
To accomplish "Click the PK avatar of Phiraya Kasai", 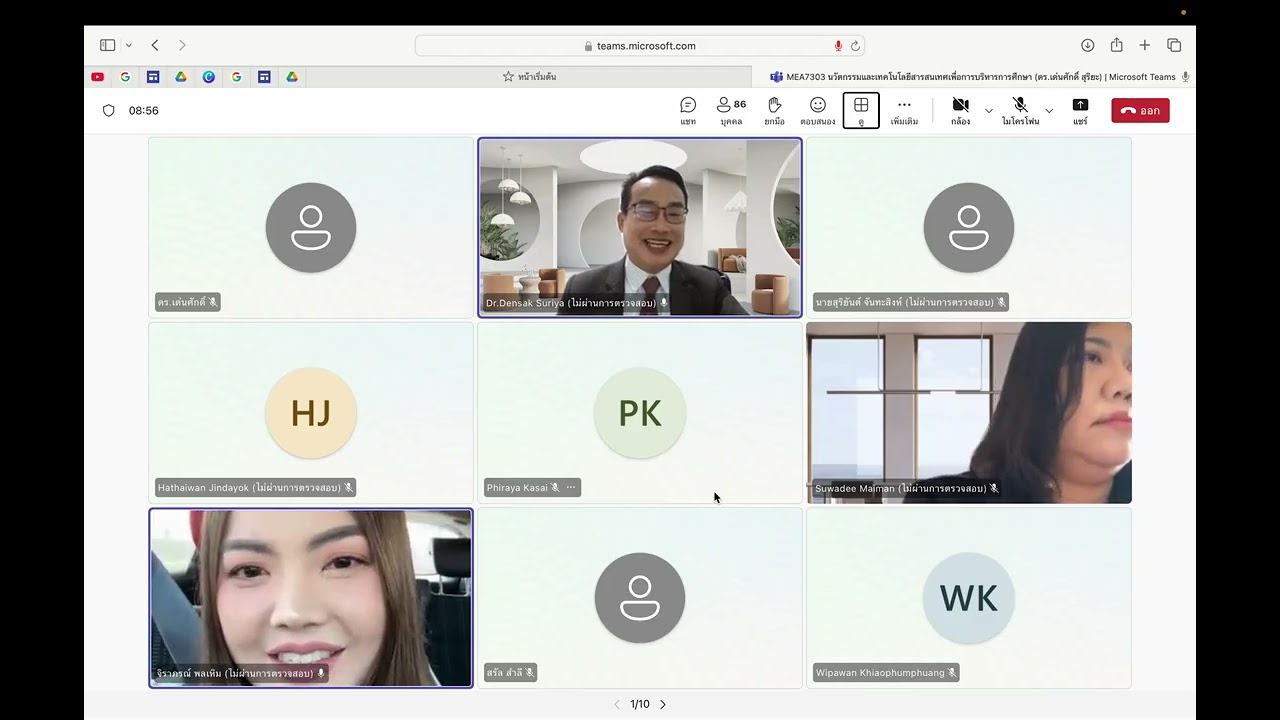I will pos(640,413).
